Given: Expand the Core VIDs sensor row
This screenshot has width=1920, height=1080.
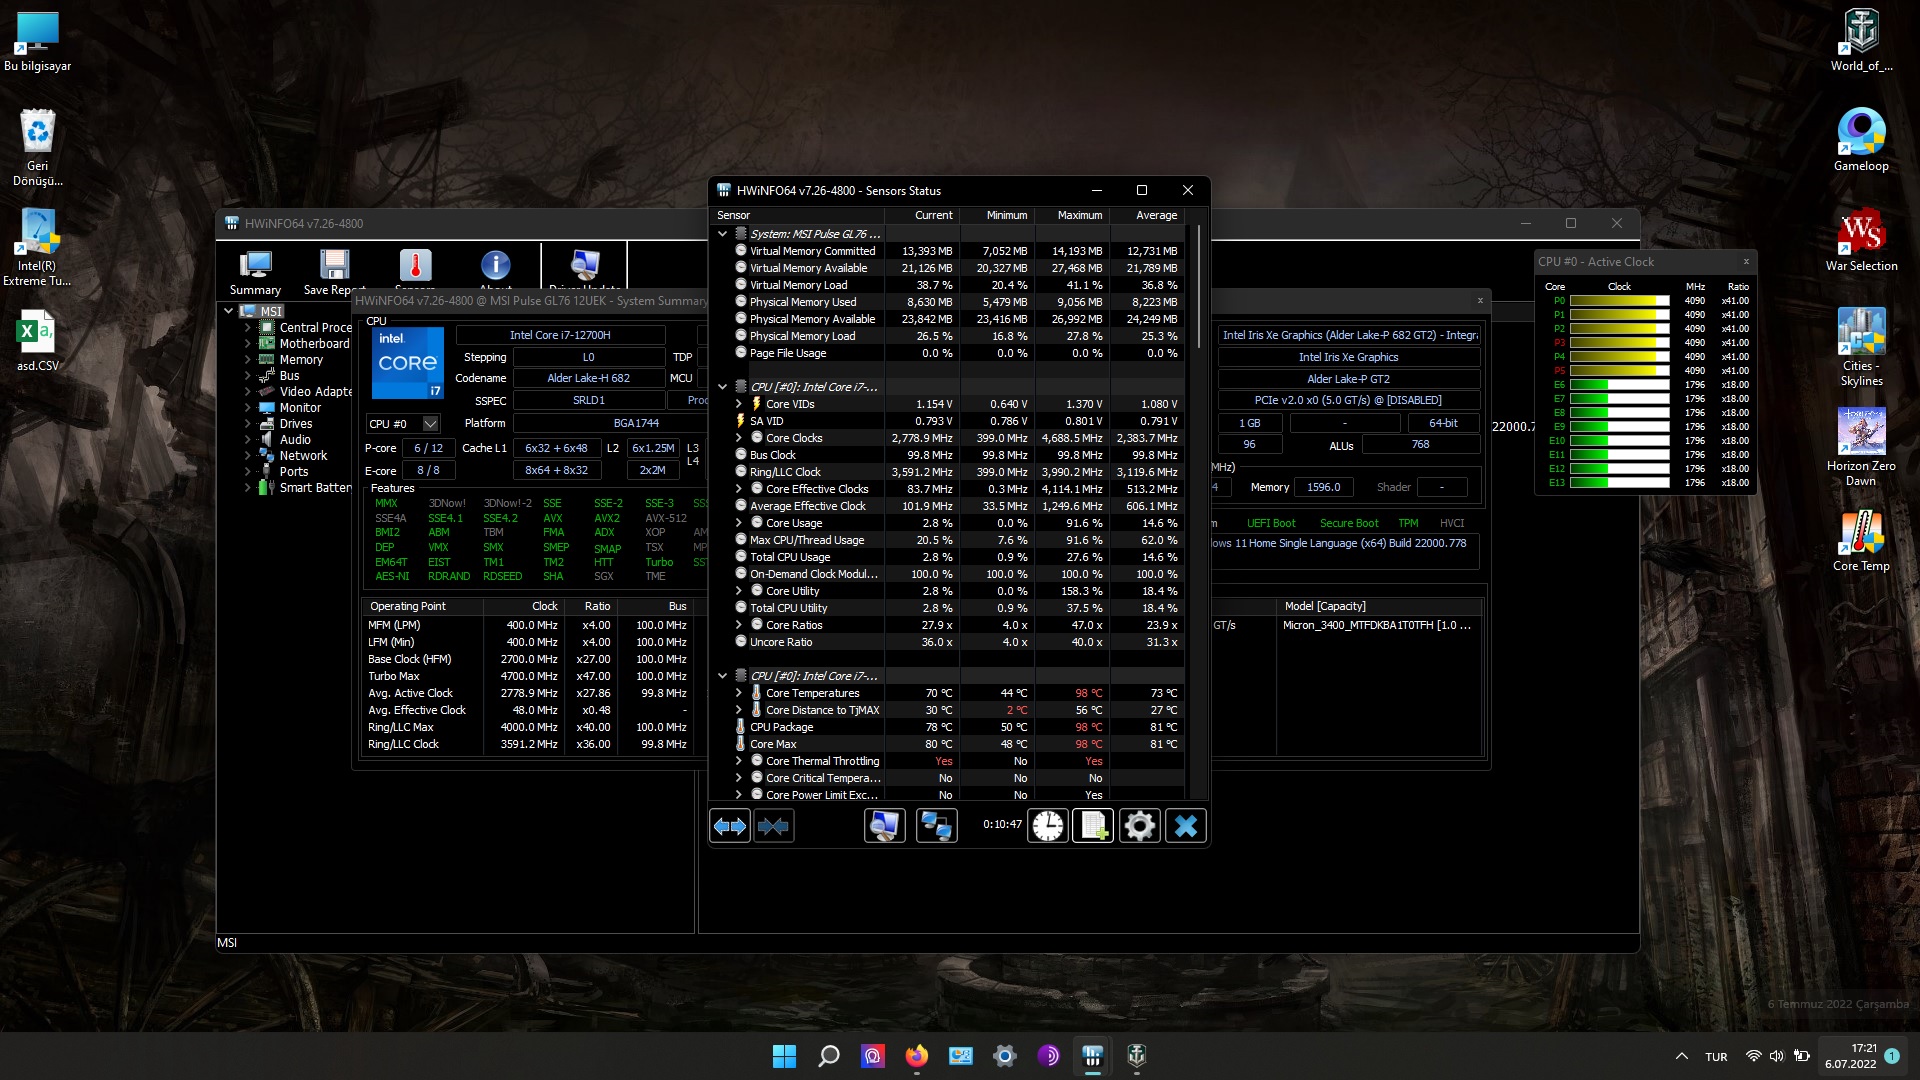Looking at the screenshot, I should coord(738,404).
